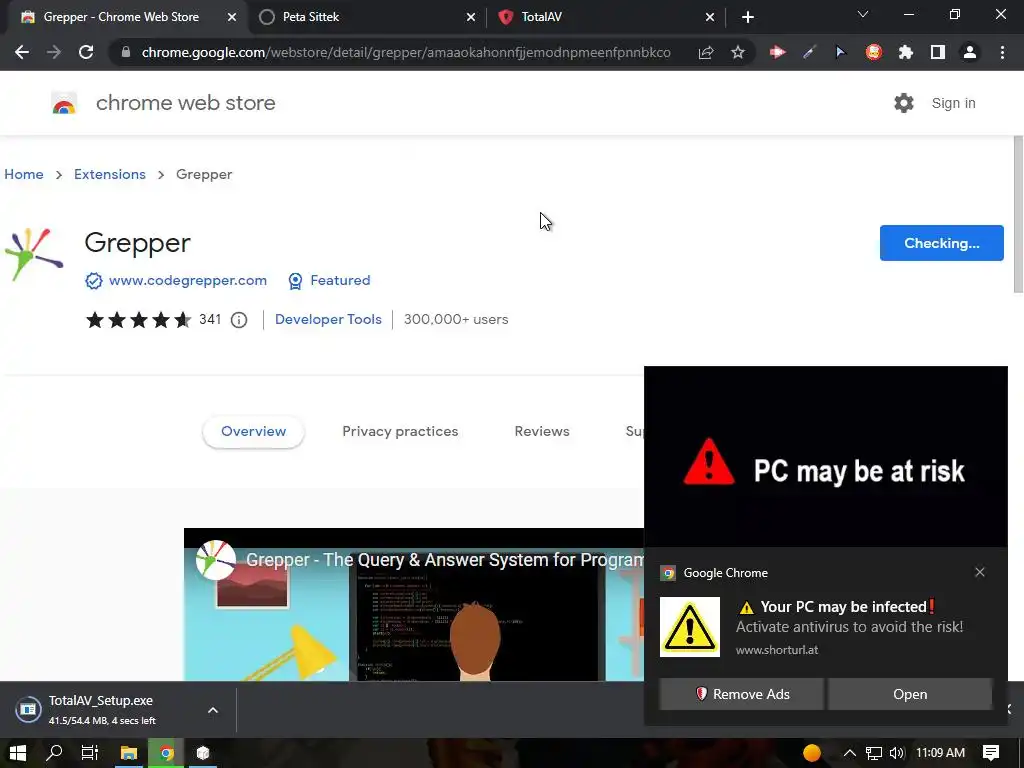Click the Open button in notification
1024x768 pixels.
pos(910,694)
